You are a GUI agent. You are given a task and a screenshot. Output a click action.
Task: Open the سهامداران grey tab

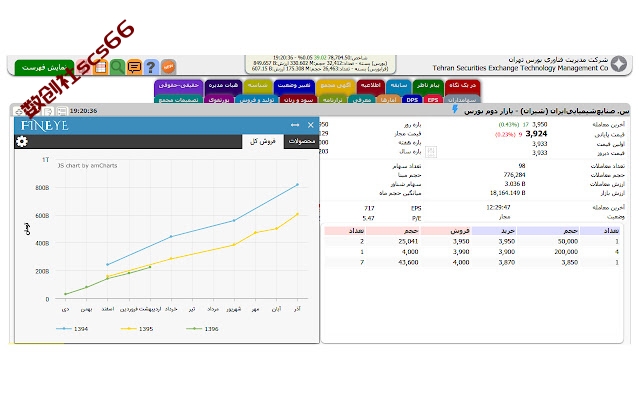pos(462,99)
